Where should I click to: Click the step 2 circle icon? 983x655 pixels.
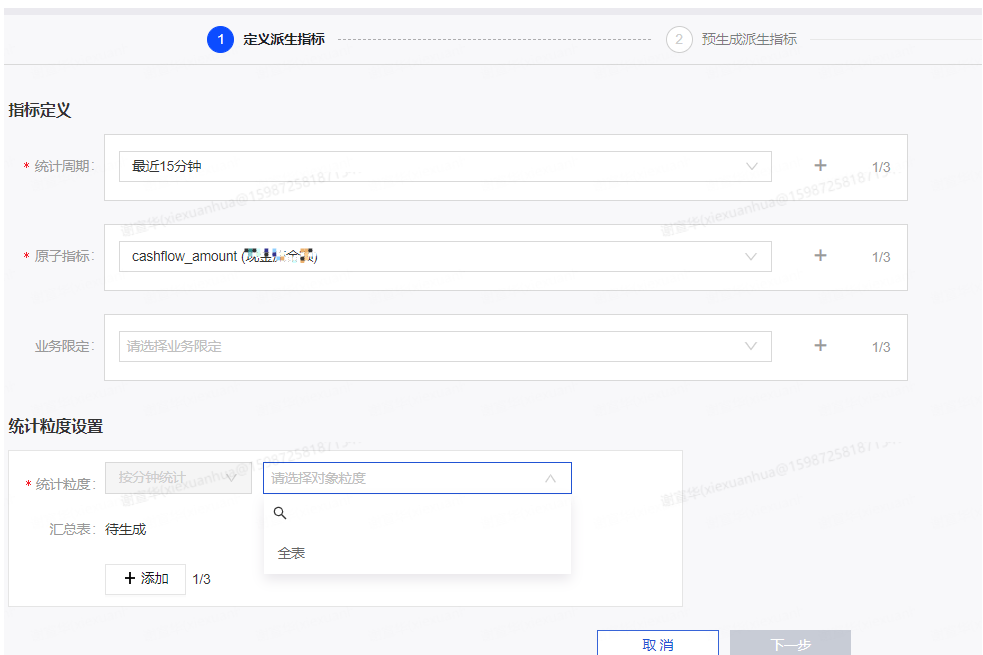679,40
